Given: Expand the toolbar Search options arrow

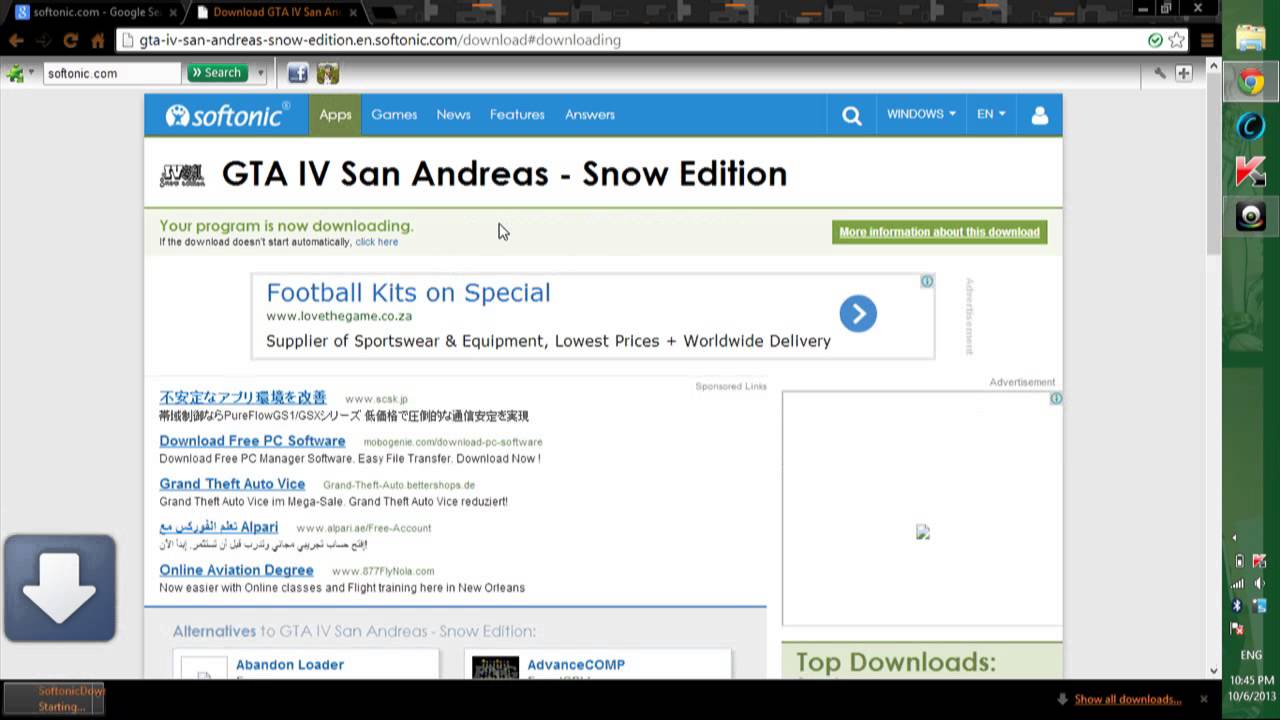Looking at the screenshot, I should [x=261, y=73].
